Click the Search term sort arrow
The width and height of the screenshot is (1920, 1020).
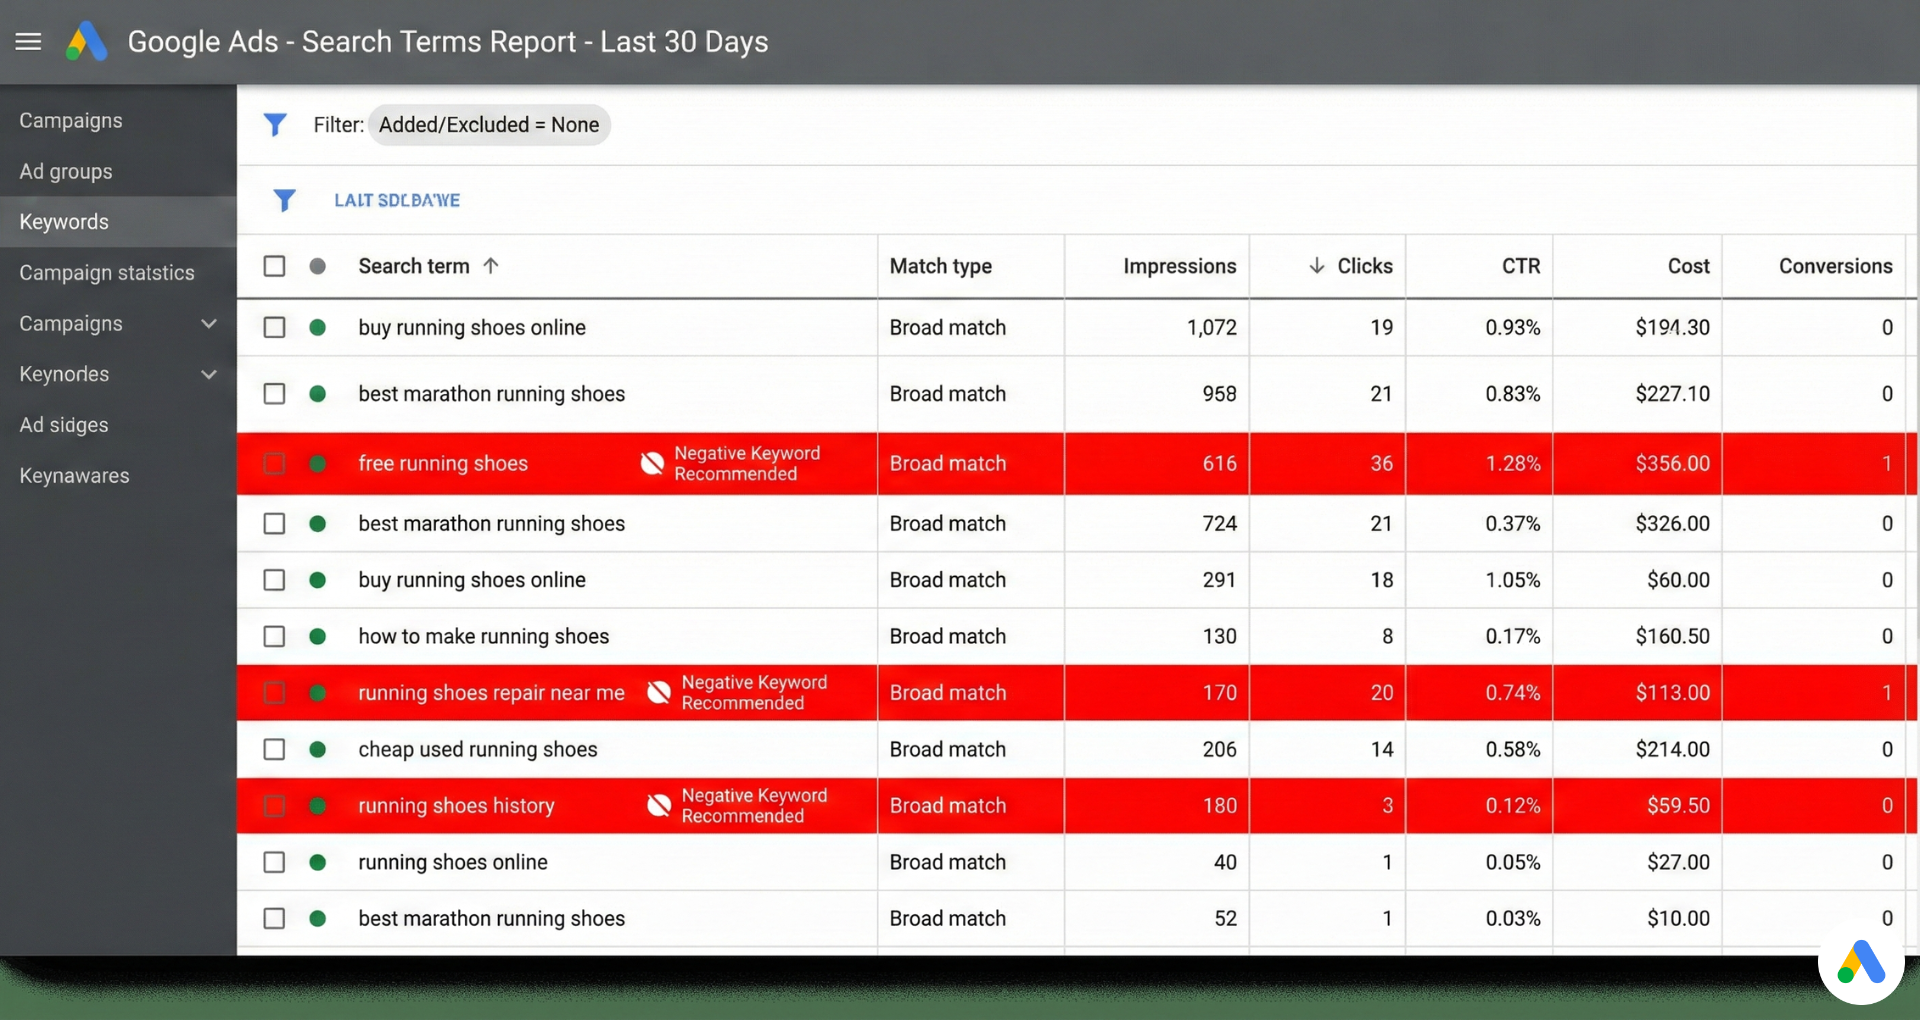tap(491, 266)
